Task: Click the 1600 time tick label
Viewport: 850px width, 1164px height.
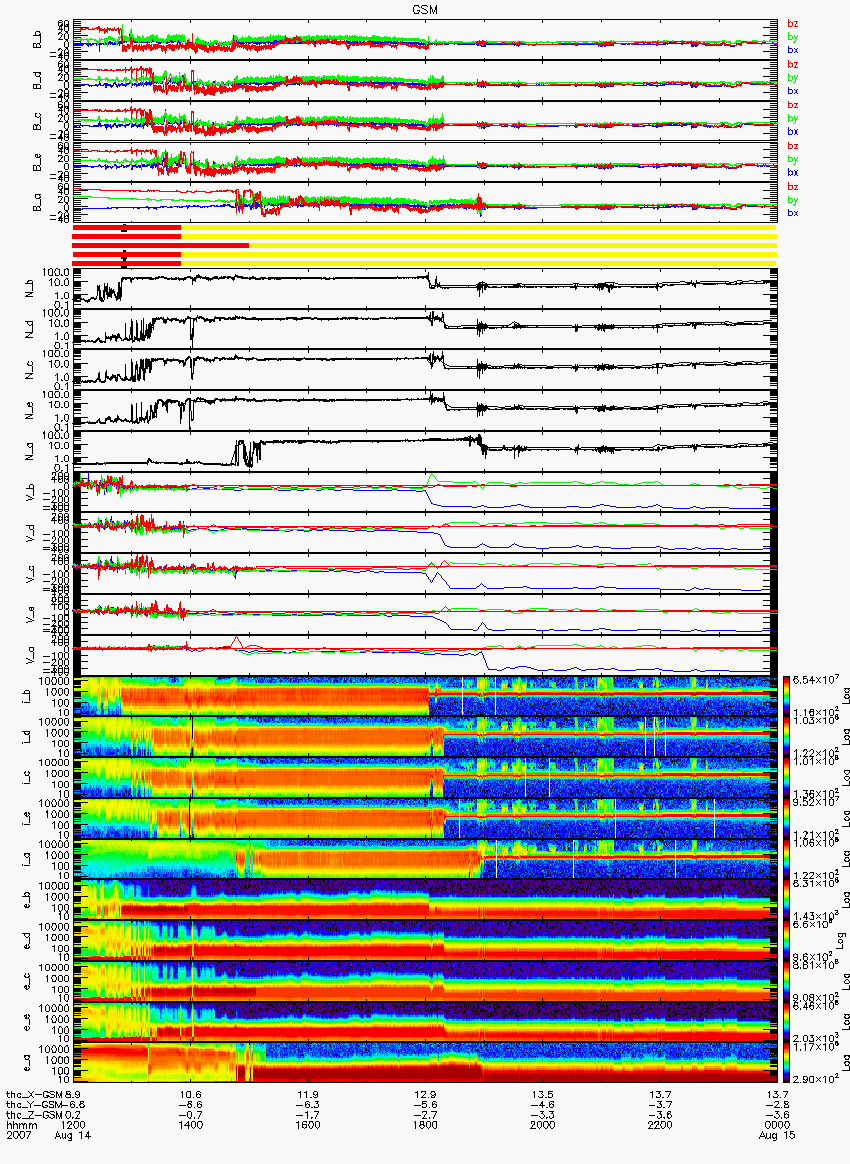Action: [308, 1125]
